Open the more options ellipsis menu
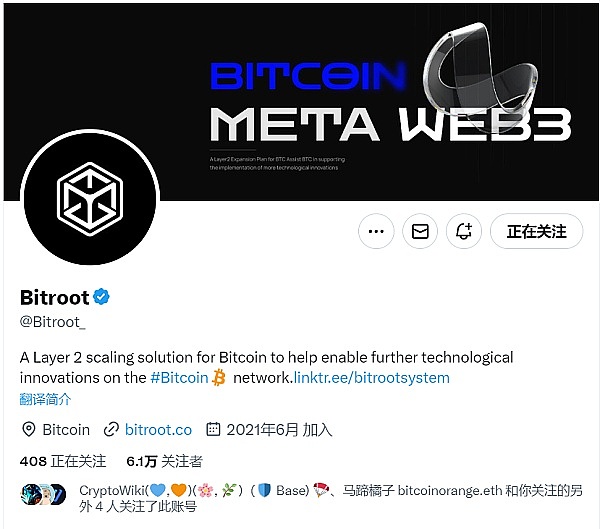The height and width of the screenshot is (529, 600). [x=376, y=231]
